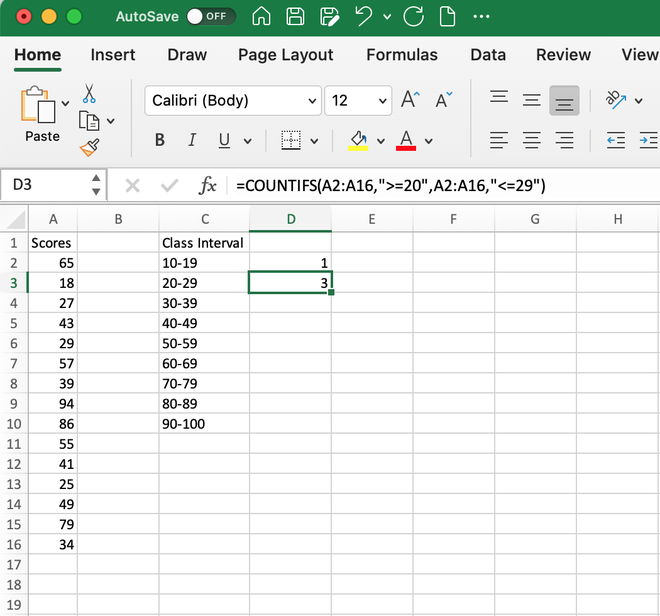
Task: Open the Undo history dropdown arrow
Action: (387, 17)
